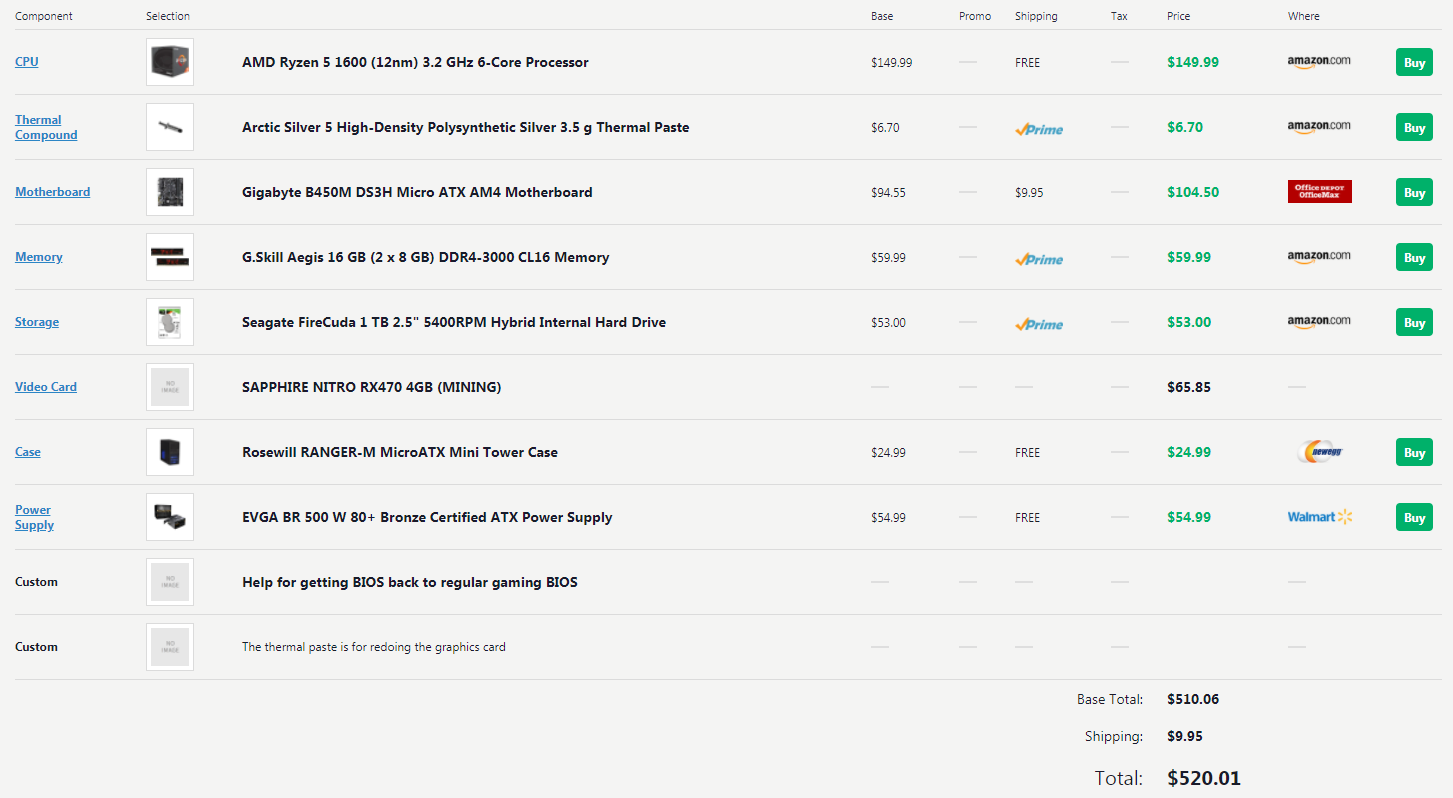Click the Base Total value $510.06
Screen dimensions: 1453x798
click(1193, 699)
